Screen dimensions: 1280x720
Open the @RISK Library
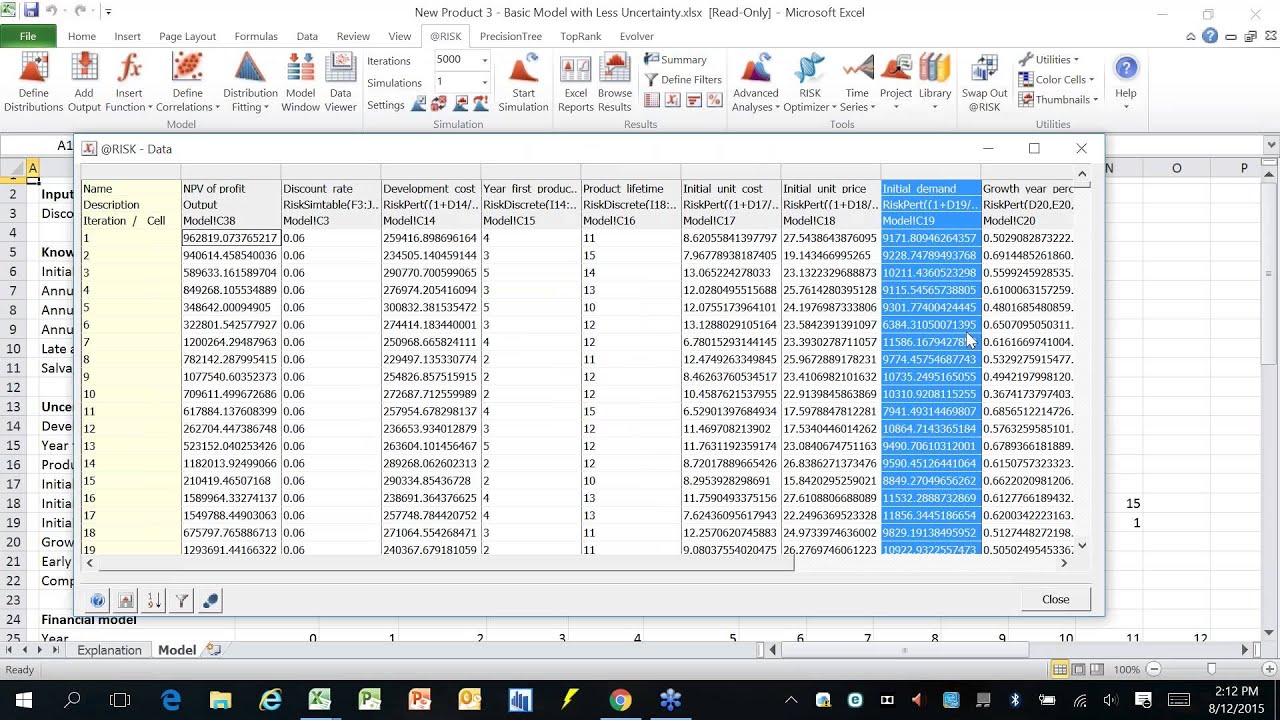click(x=935, y=83)
